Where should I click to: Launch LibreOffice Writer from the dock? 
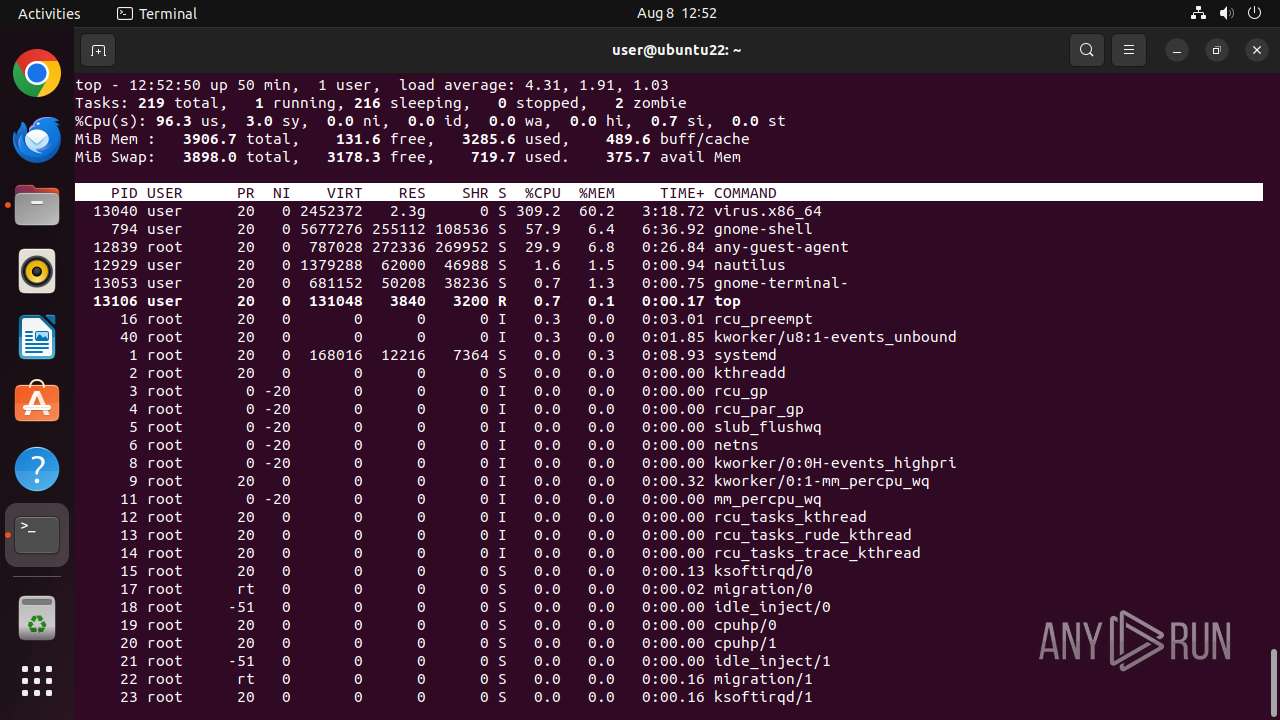(37, 337)
